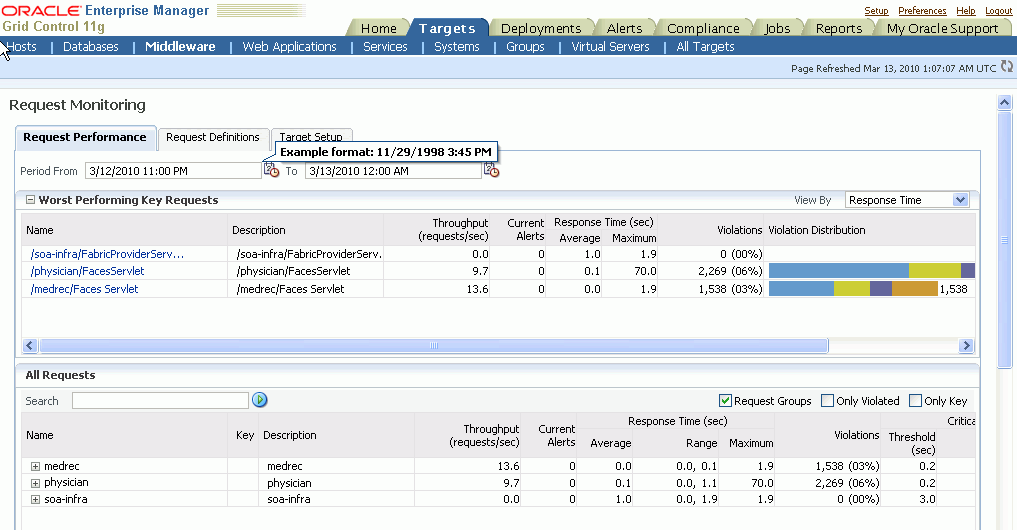Expand the soa-infra request group

(x=35, y=498)
